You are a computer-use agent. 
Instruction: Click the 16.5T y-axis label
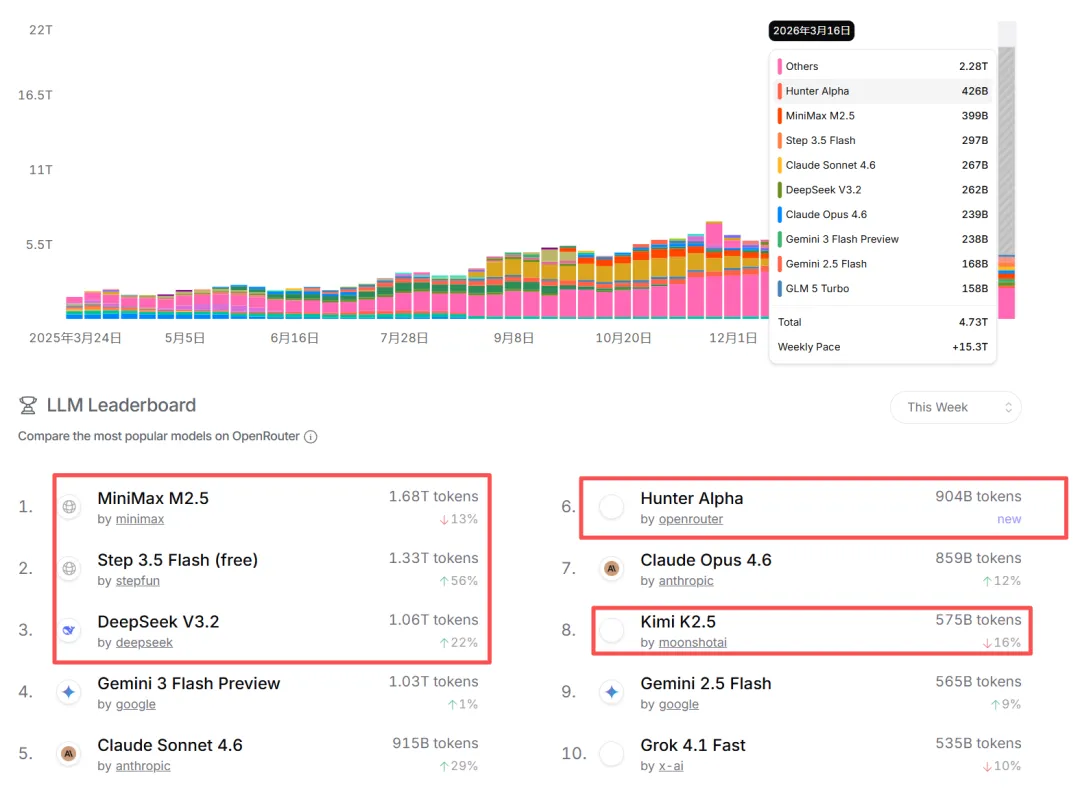point(35,95)
